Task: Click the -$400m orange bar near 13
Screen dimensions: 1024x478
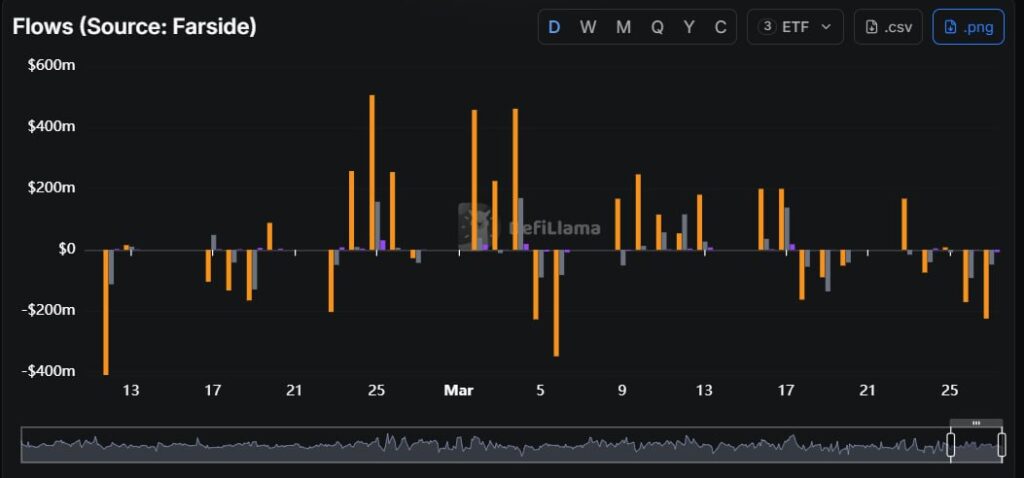Action: pyautogui.click(x=105, y=311)
